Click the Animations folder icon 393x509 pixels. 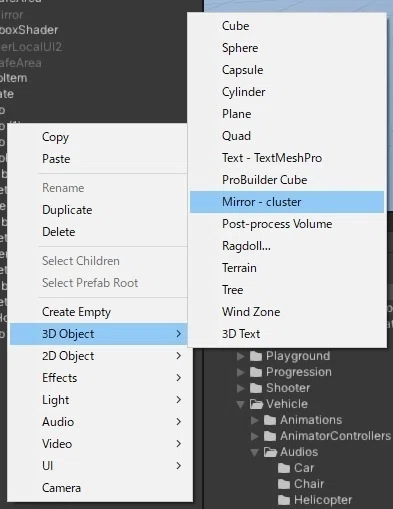(x=270, y=420)
